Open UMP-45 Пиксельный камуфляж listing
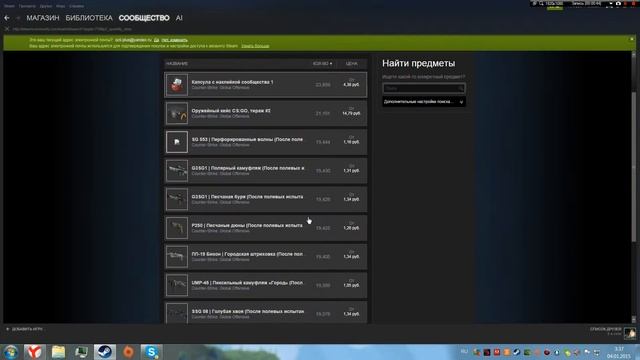 tap(266, 285)
